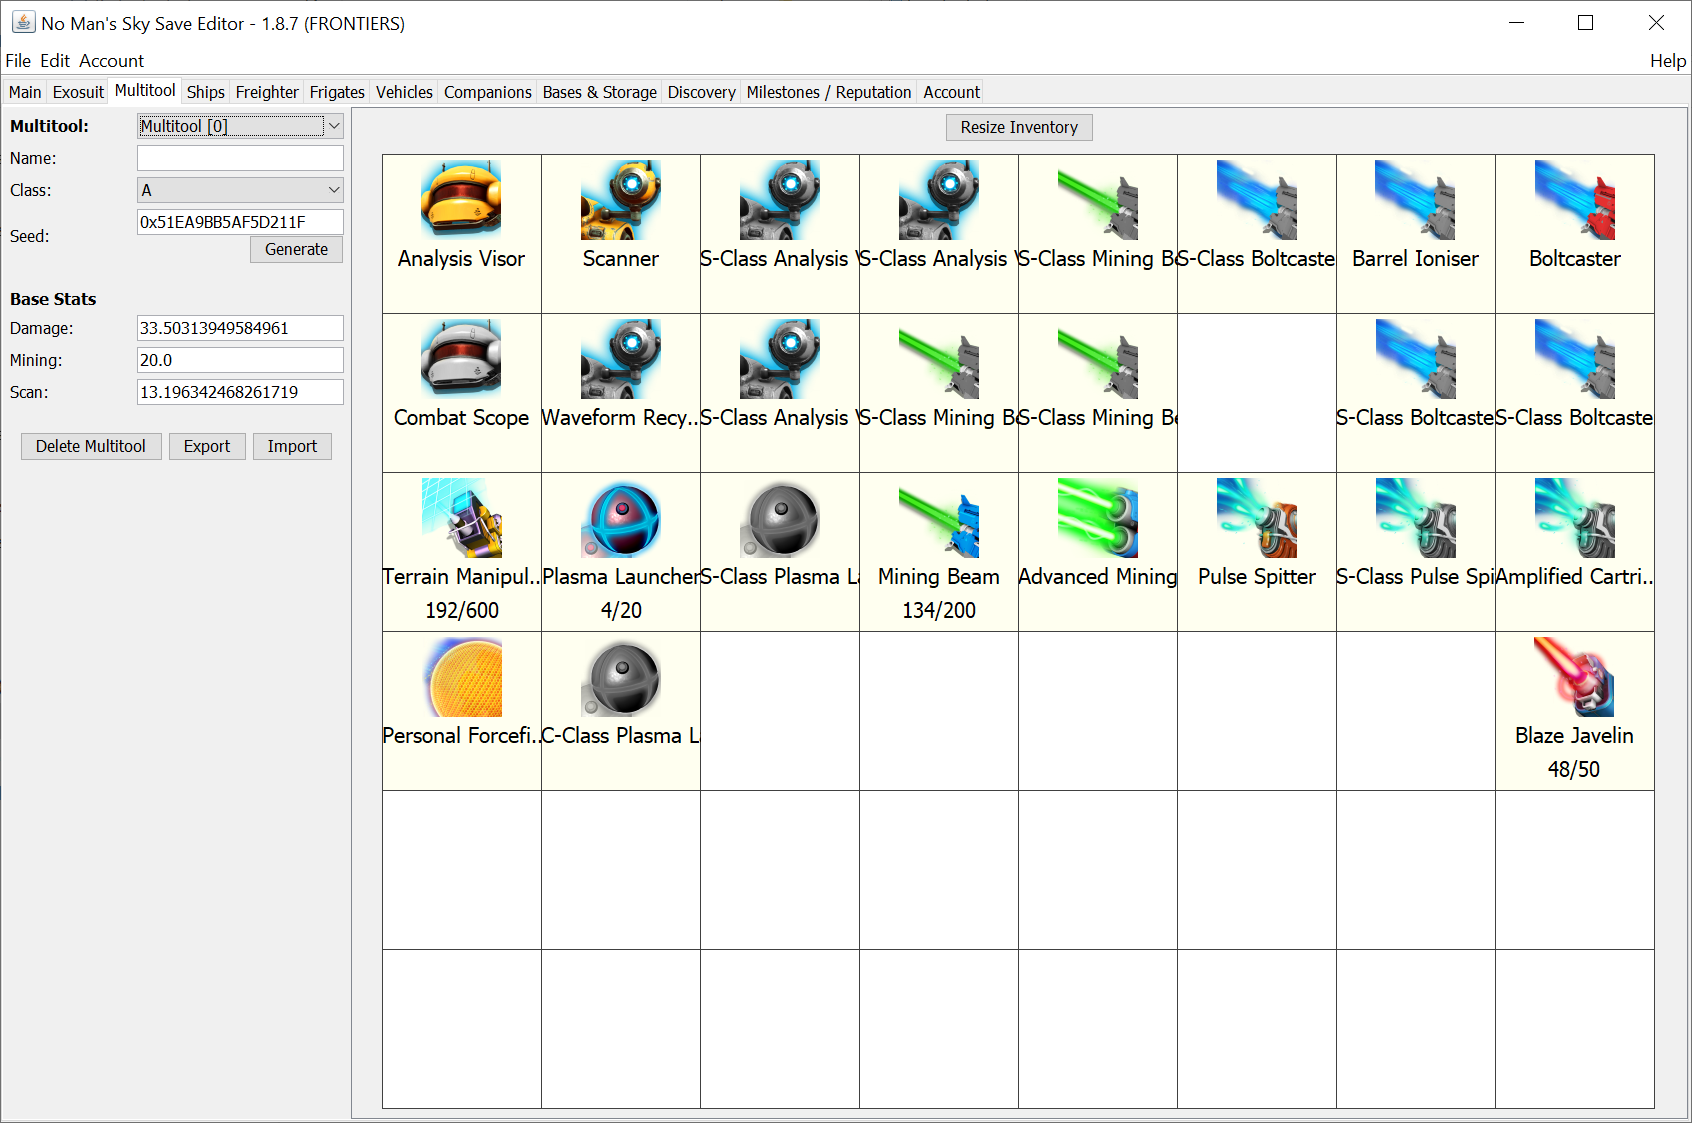
Task: Select the Personal Forcefield item icon
Action: coord(461,676)
